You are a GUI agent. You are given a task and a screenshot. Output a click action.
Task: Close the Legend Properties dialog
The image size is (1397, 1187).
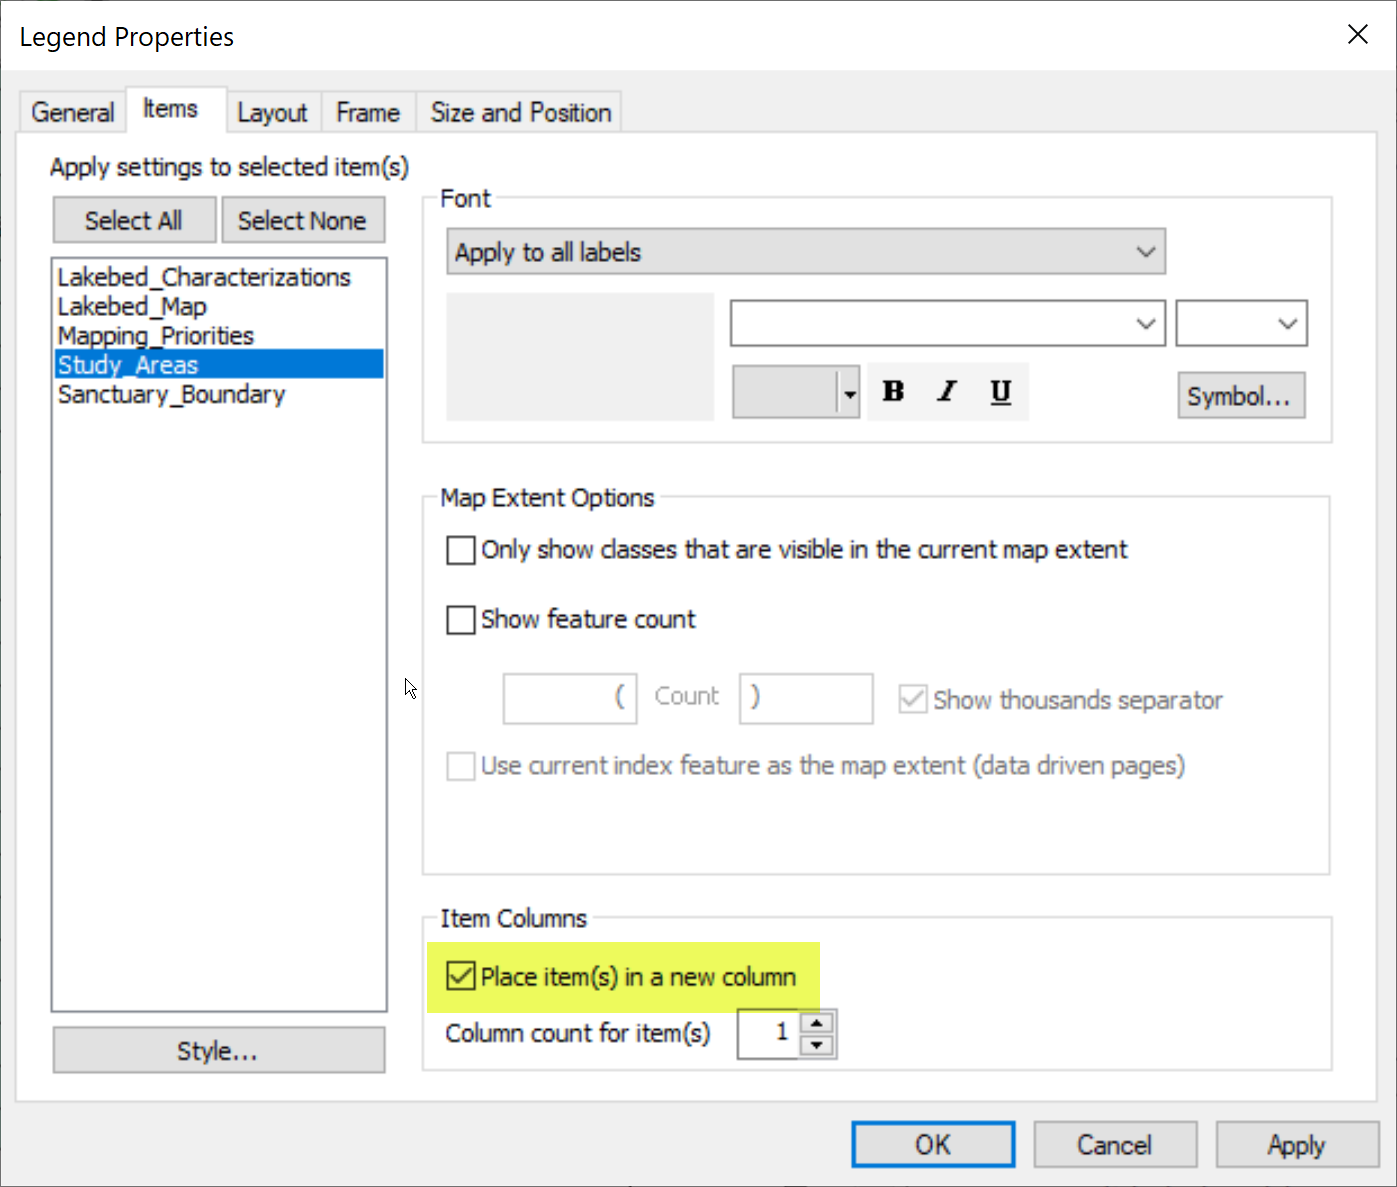click(x=1356, y=34)
